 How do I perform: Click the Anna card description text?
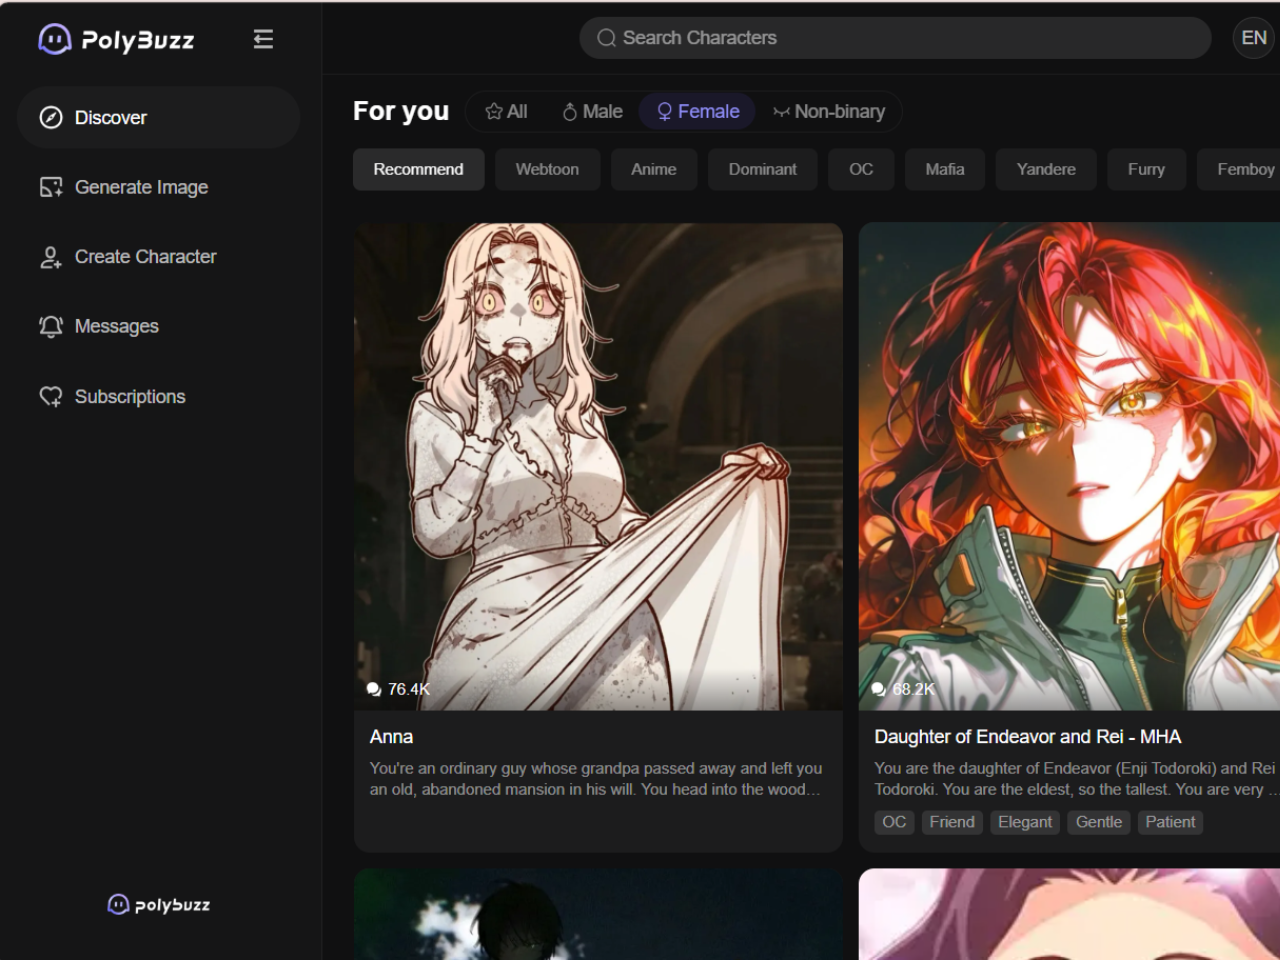click(596, 779)
